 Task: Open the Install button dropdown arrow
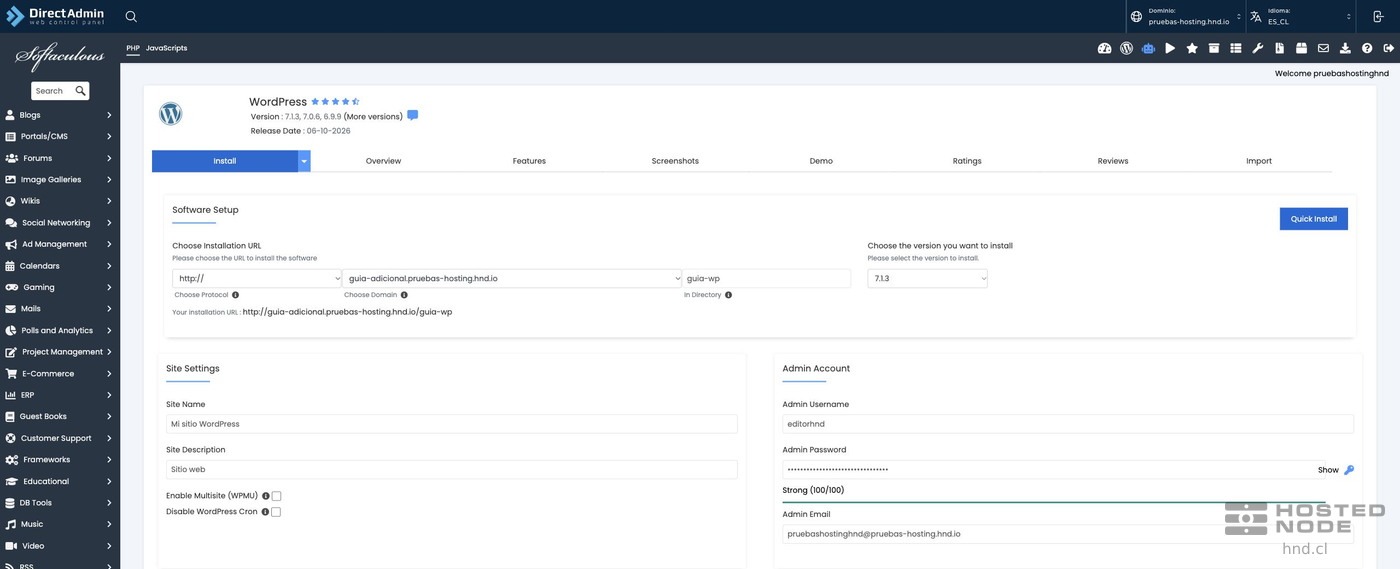tap(304, 161)
